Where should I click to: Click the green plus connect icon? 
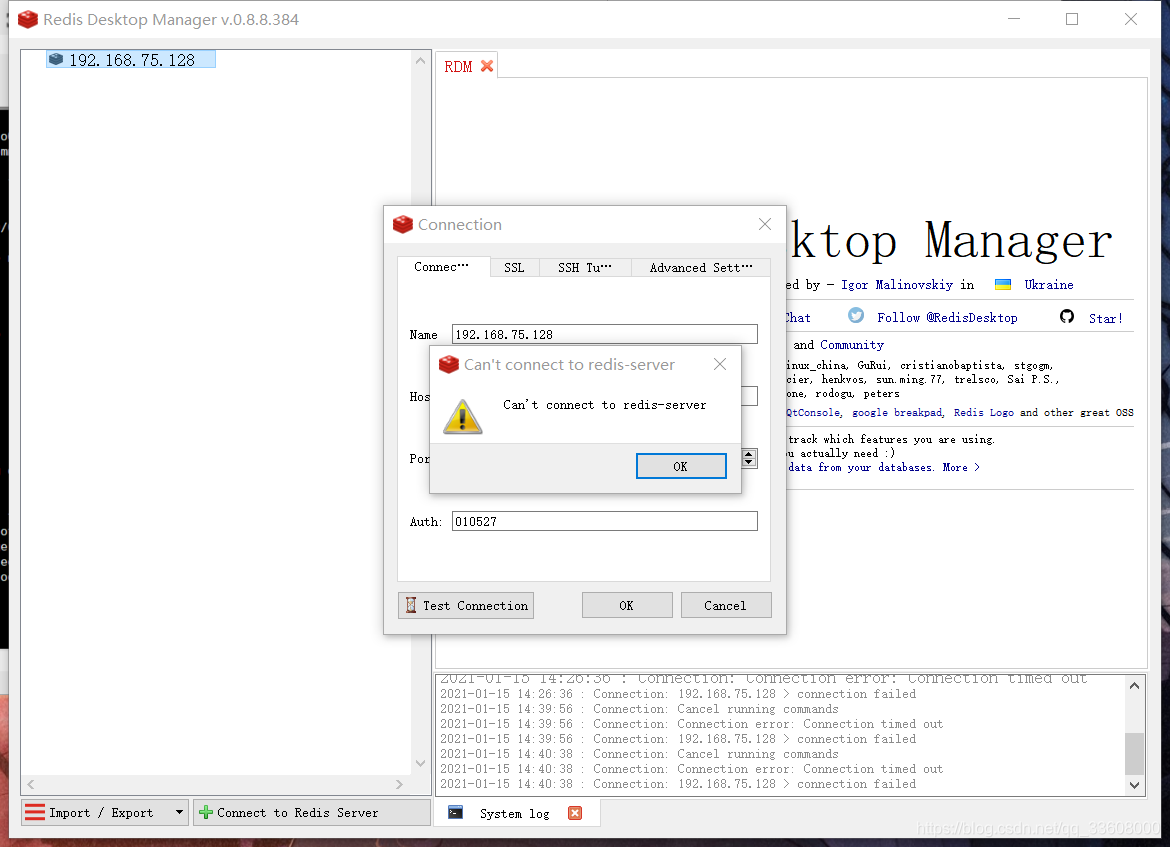(206, 813)
